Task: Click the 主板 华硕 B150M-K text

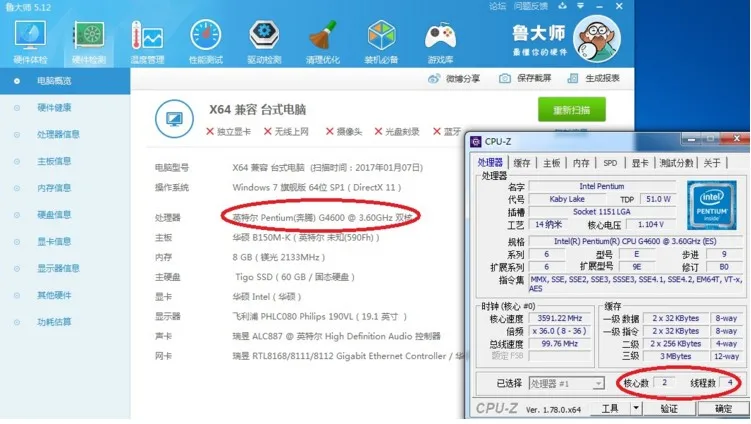Action: point(306,238)
